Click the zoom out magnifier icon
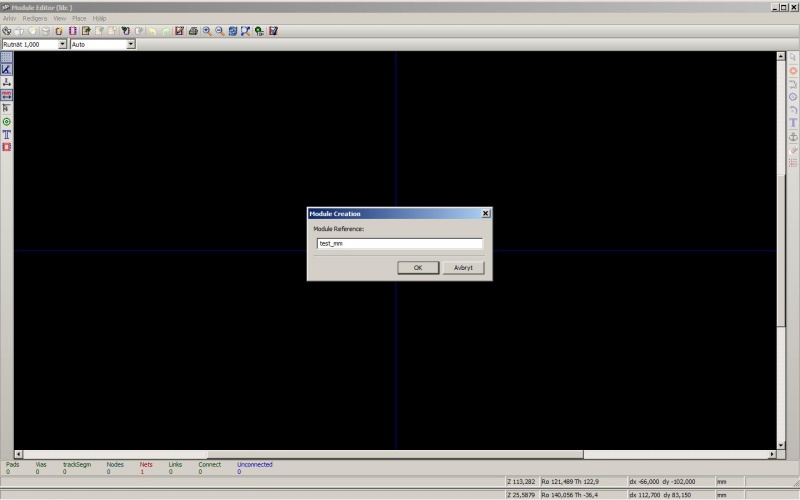 coord(219,31)
